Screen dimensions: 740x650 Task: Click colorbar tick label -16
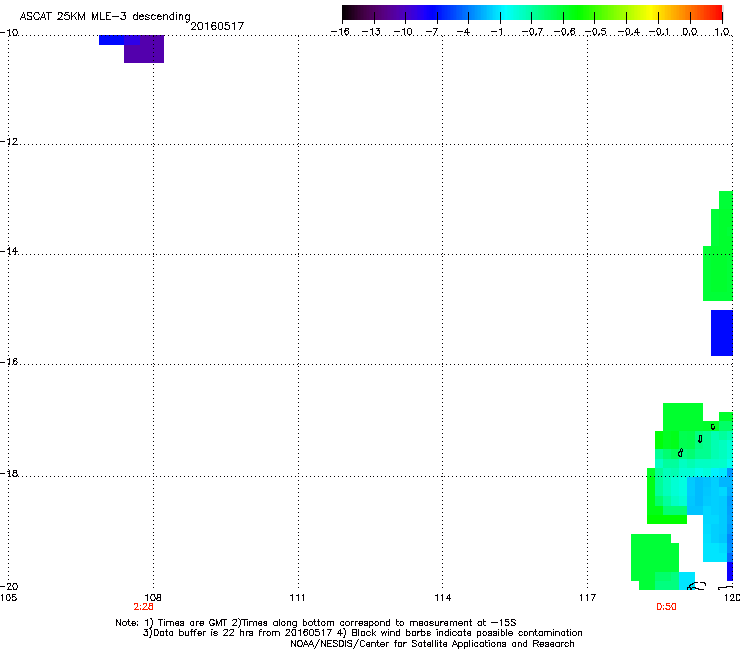click(x=340, y=32)
